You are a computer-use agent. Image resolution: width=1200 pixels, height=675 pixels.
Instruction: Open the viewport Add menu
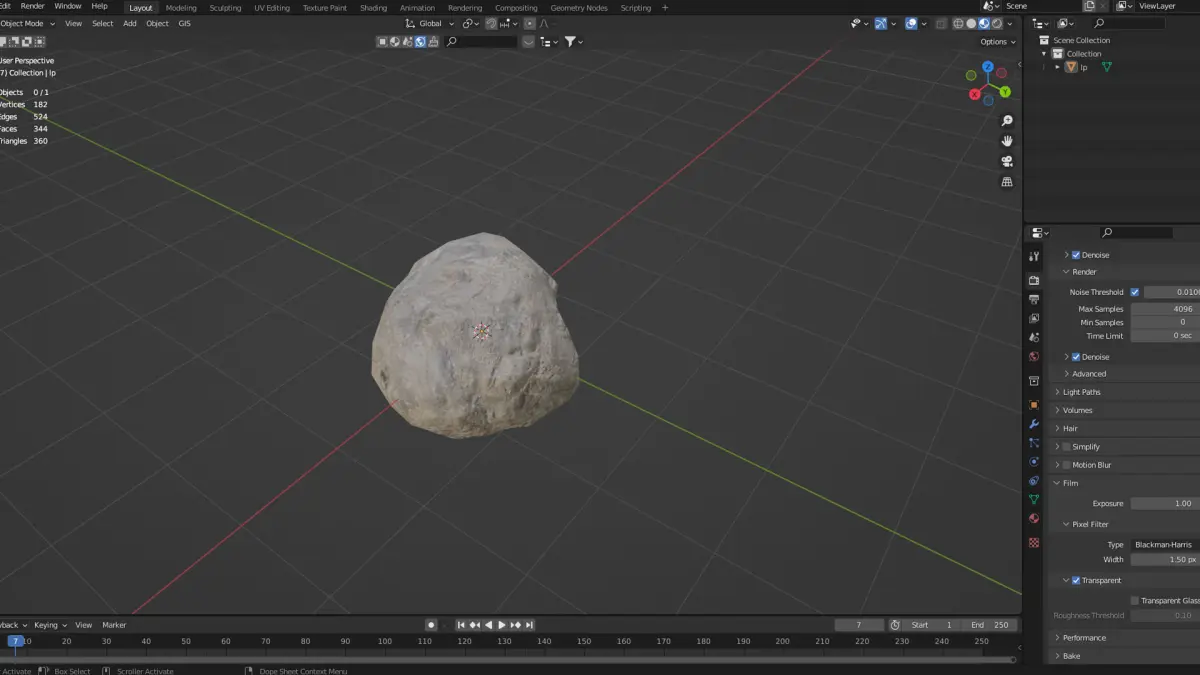(130, 24)
